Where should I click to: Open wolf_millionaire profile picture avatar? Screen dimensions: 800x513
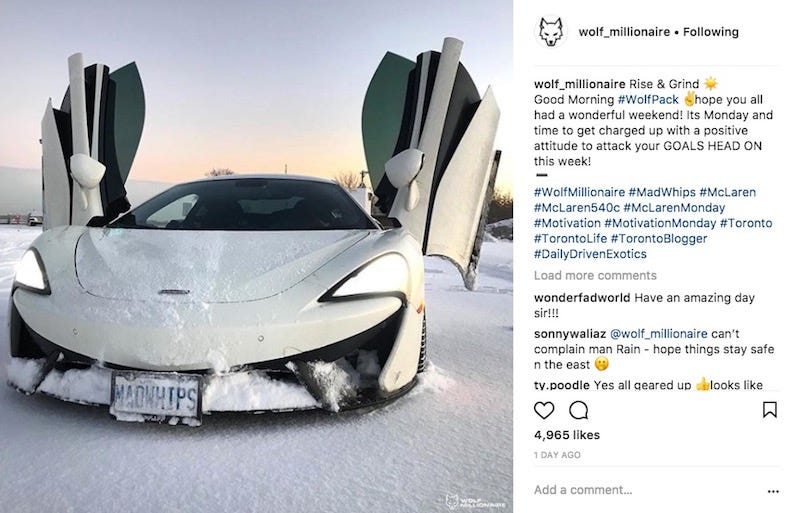click(551, 32)
